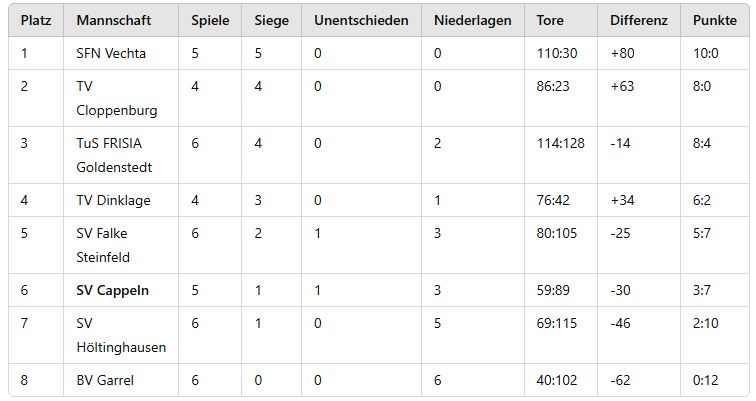Select the 0:12 points cell
This screenshot has width=756, height=401.
pyautogui.click(x=715, y=380)
